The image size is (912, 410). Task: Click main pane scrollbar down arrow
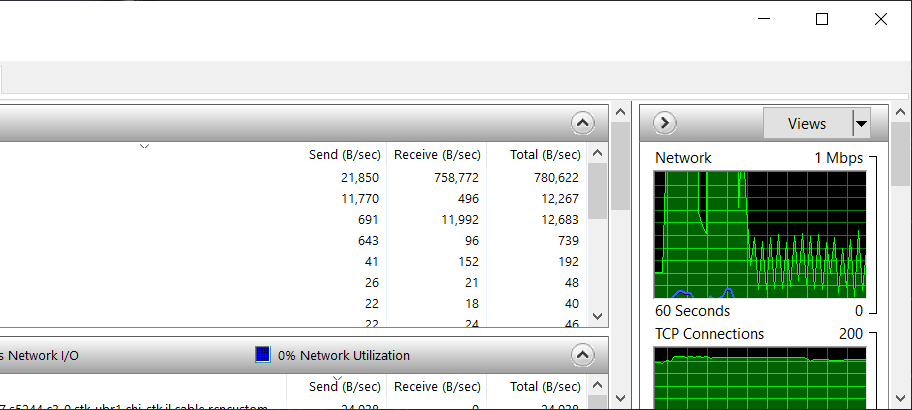tap(620, 398)
